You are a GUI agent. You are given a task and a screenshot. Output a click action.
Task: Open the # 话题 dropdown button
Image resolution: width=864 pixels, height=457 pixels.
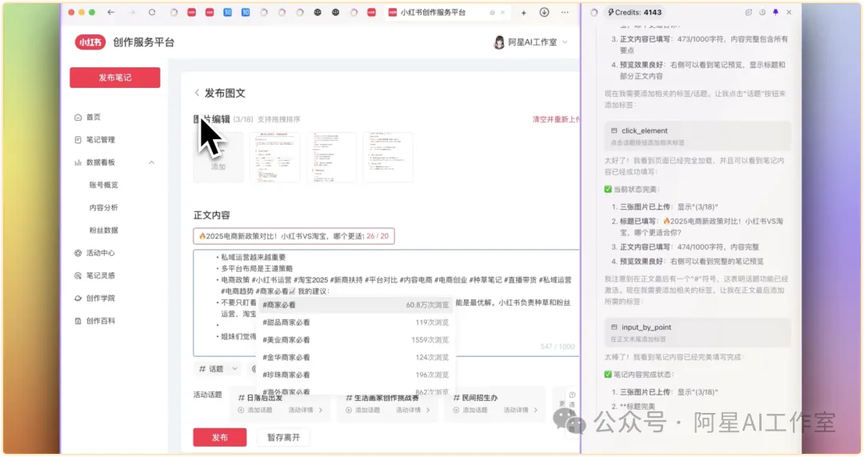click(218, 369)
